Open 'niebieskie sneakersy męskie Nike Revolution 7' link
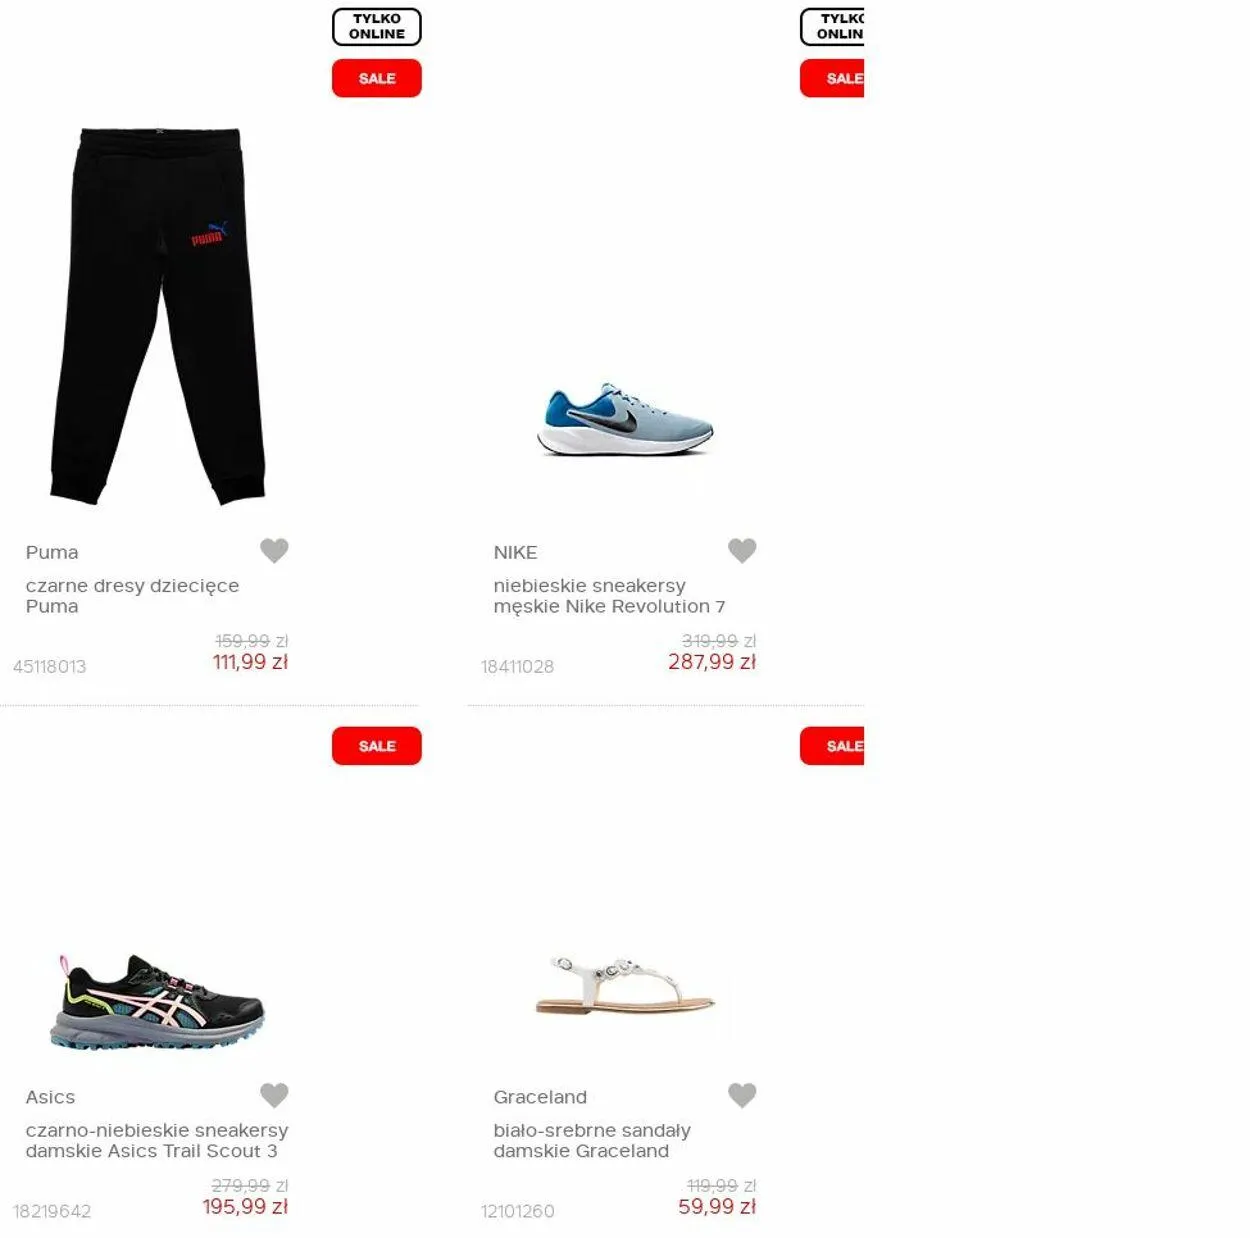The height and width of the screenshot is (1238, 1250). tap(609, 596)
